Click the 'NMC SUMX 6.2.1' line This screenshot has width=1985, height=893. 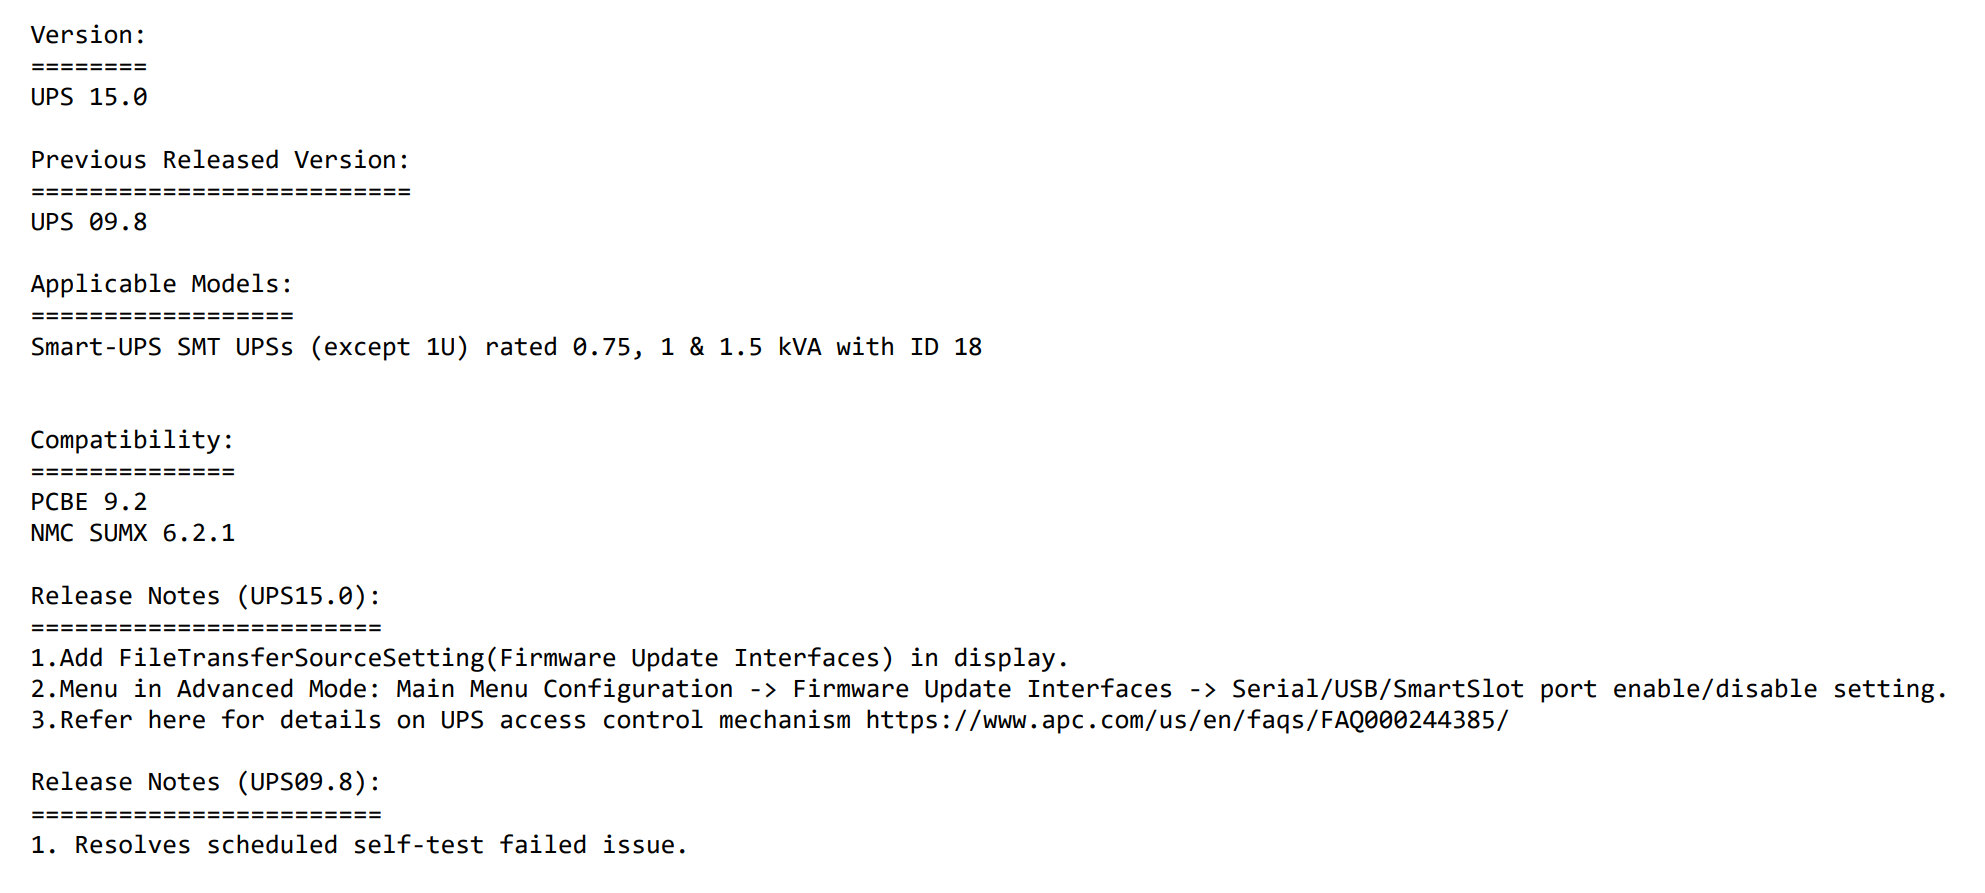click(133, 534)
